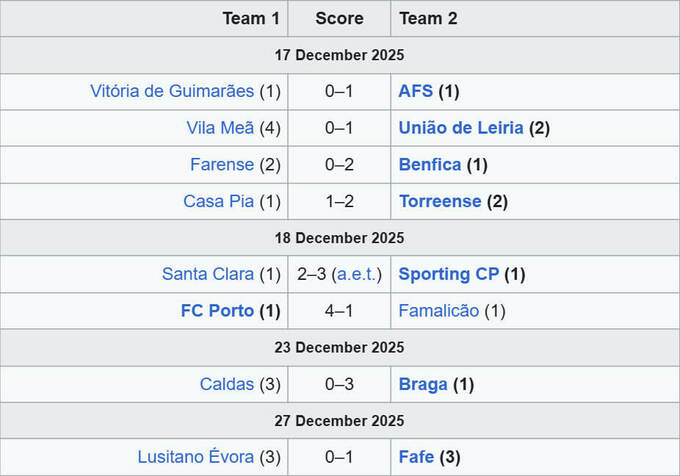680x476 pixels.
Task: Follow the Lusitano Évora link
Action: coord(196,457)
